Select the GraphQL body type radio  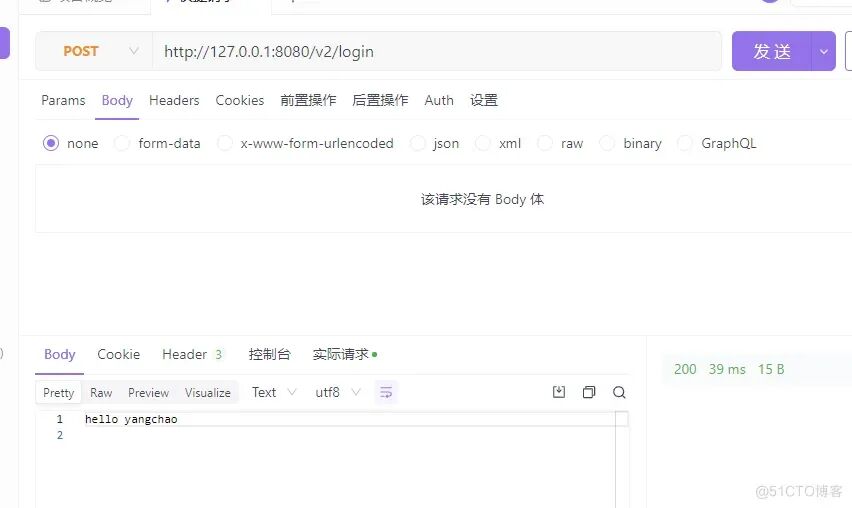click(685, 143)
